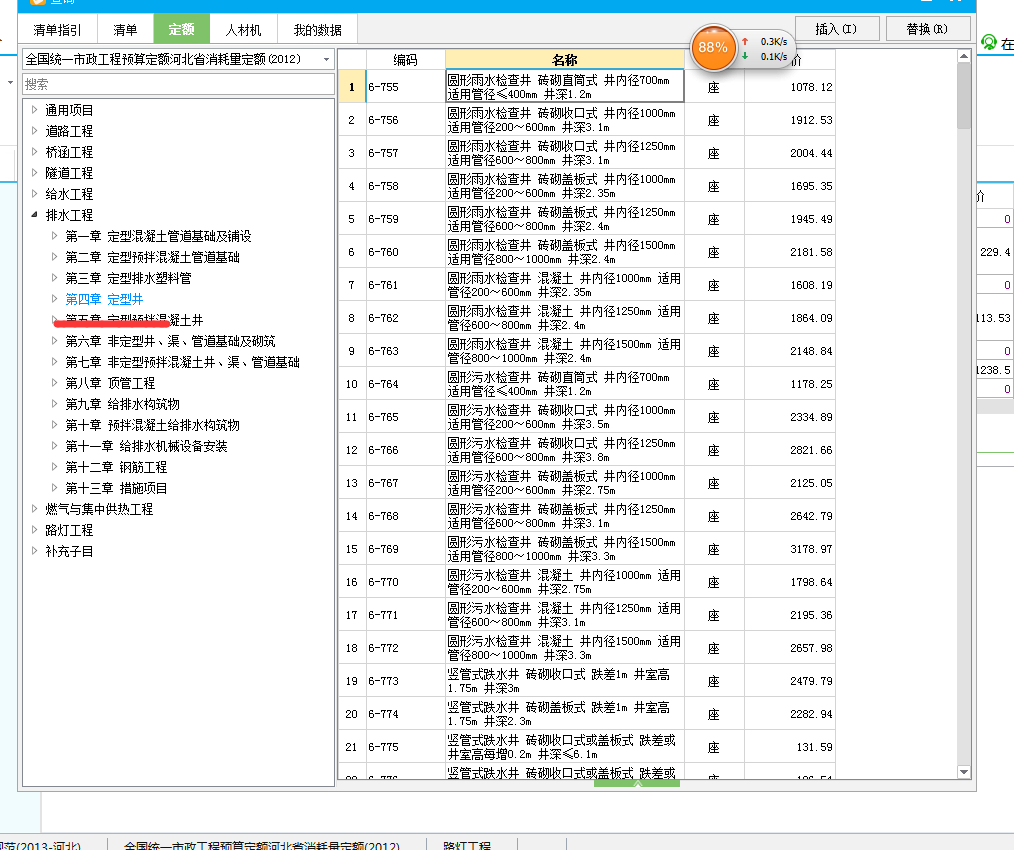
Task: Select 第六章 非定型井、渠、管道基础及砌筑
Action: (x=170, y=341)
